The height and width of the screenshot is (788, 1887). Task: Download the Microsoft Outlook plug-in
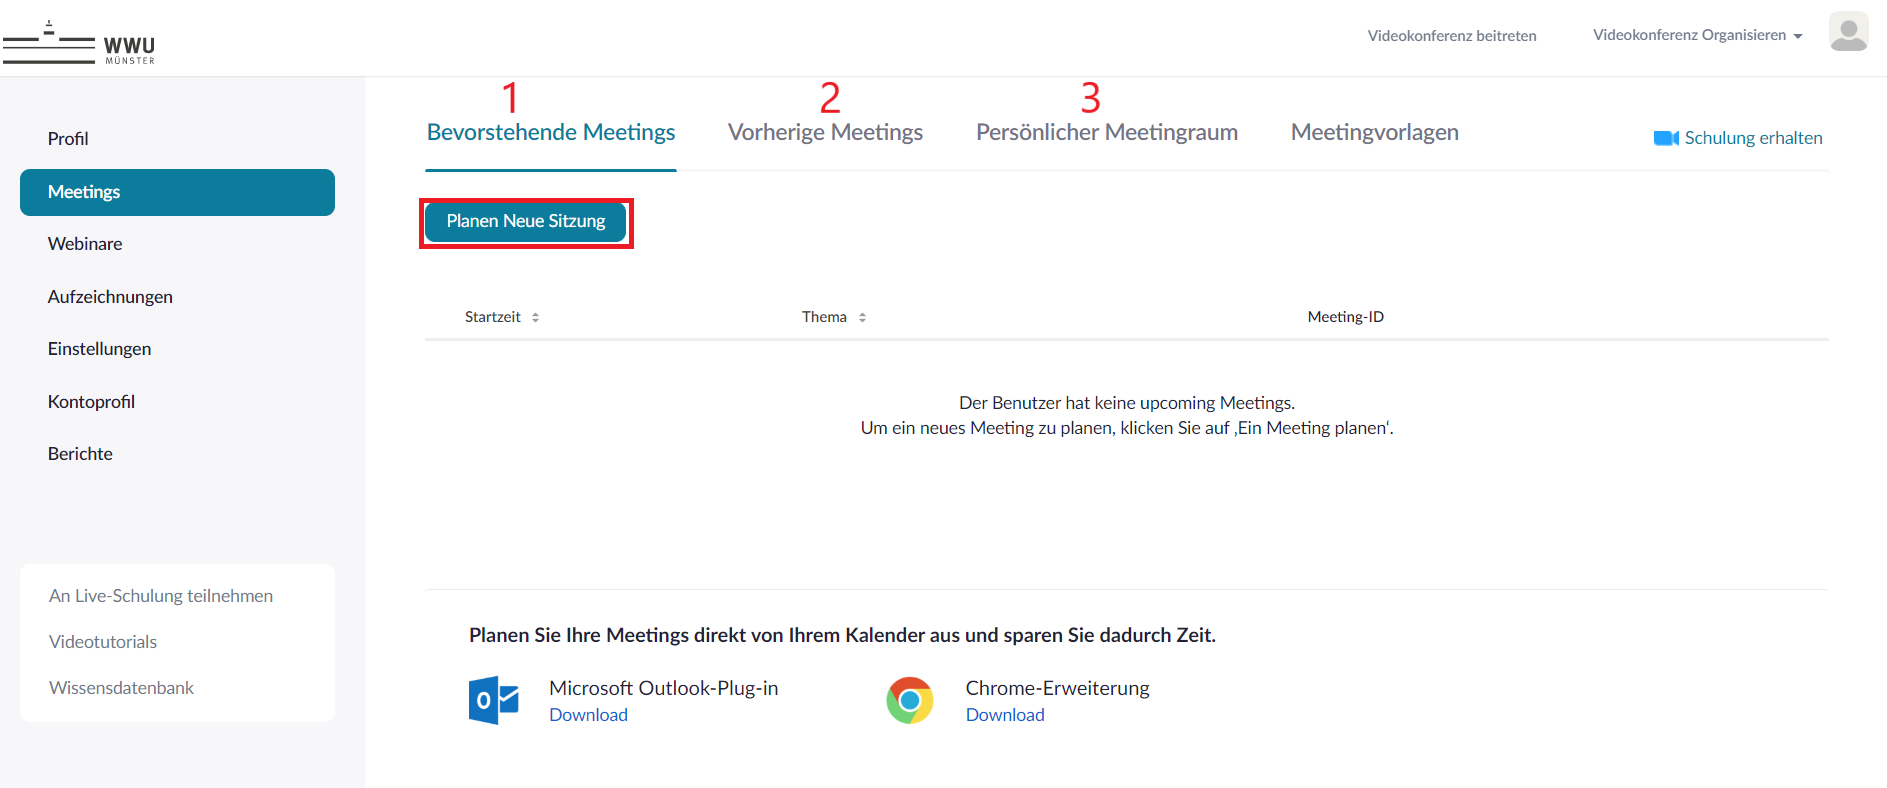(x=588, y=715)
